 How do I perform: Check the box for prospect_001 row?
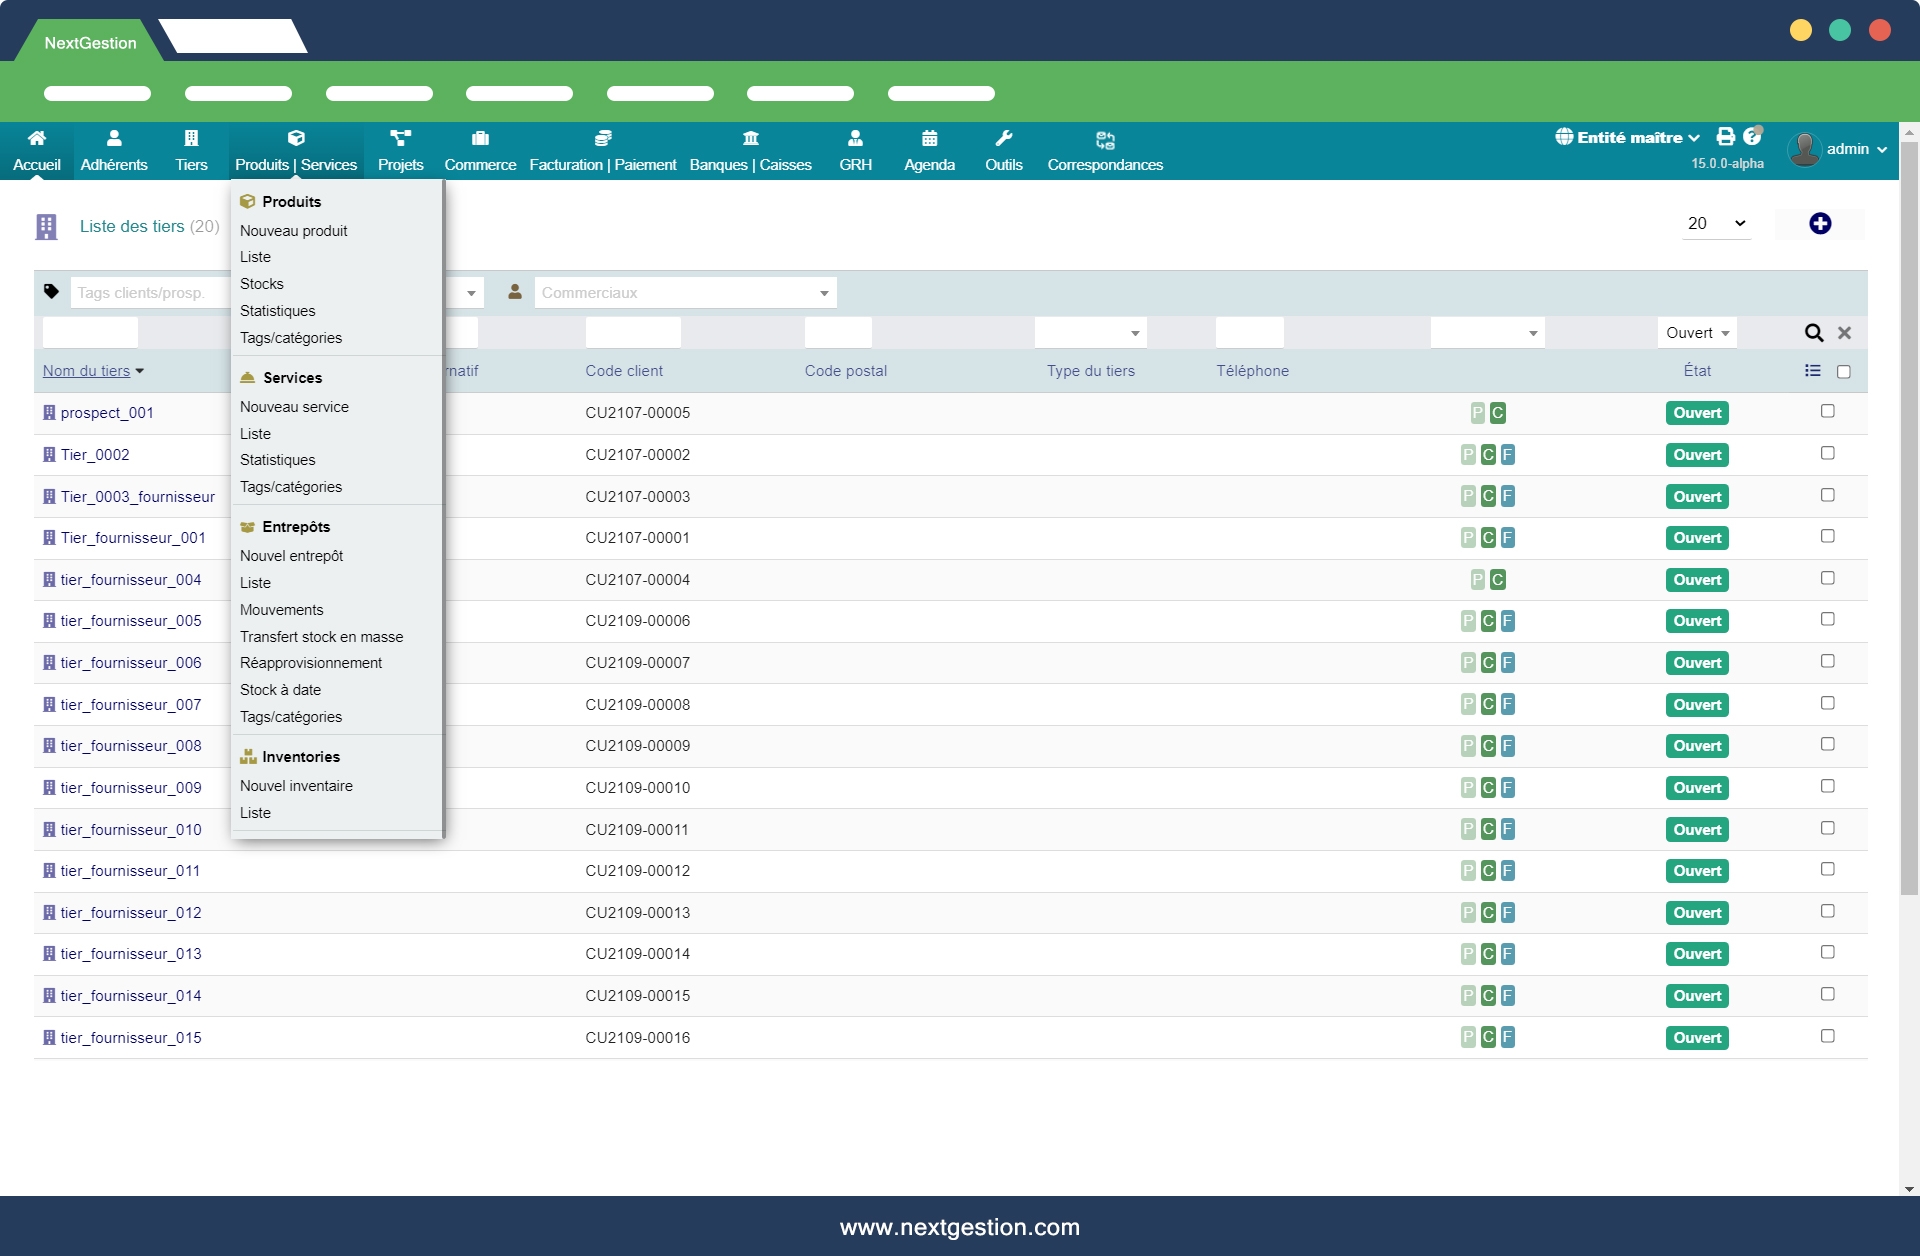click(1827, 411)
